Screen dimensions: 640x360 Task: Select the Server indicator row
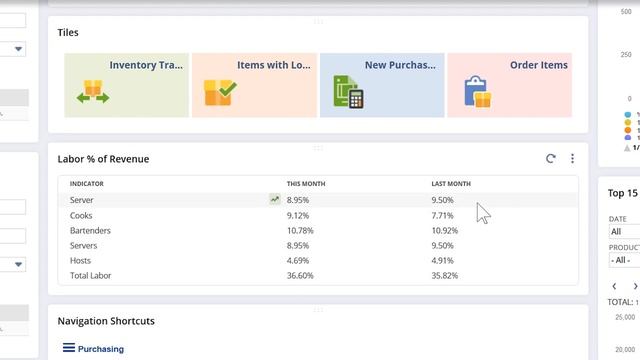(318, 200)
